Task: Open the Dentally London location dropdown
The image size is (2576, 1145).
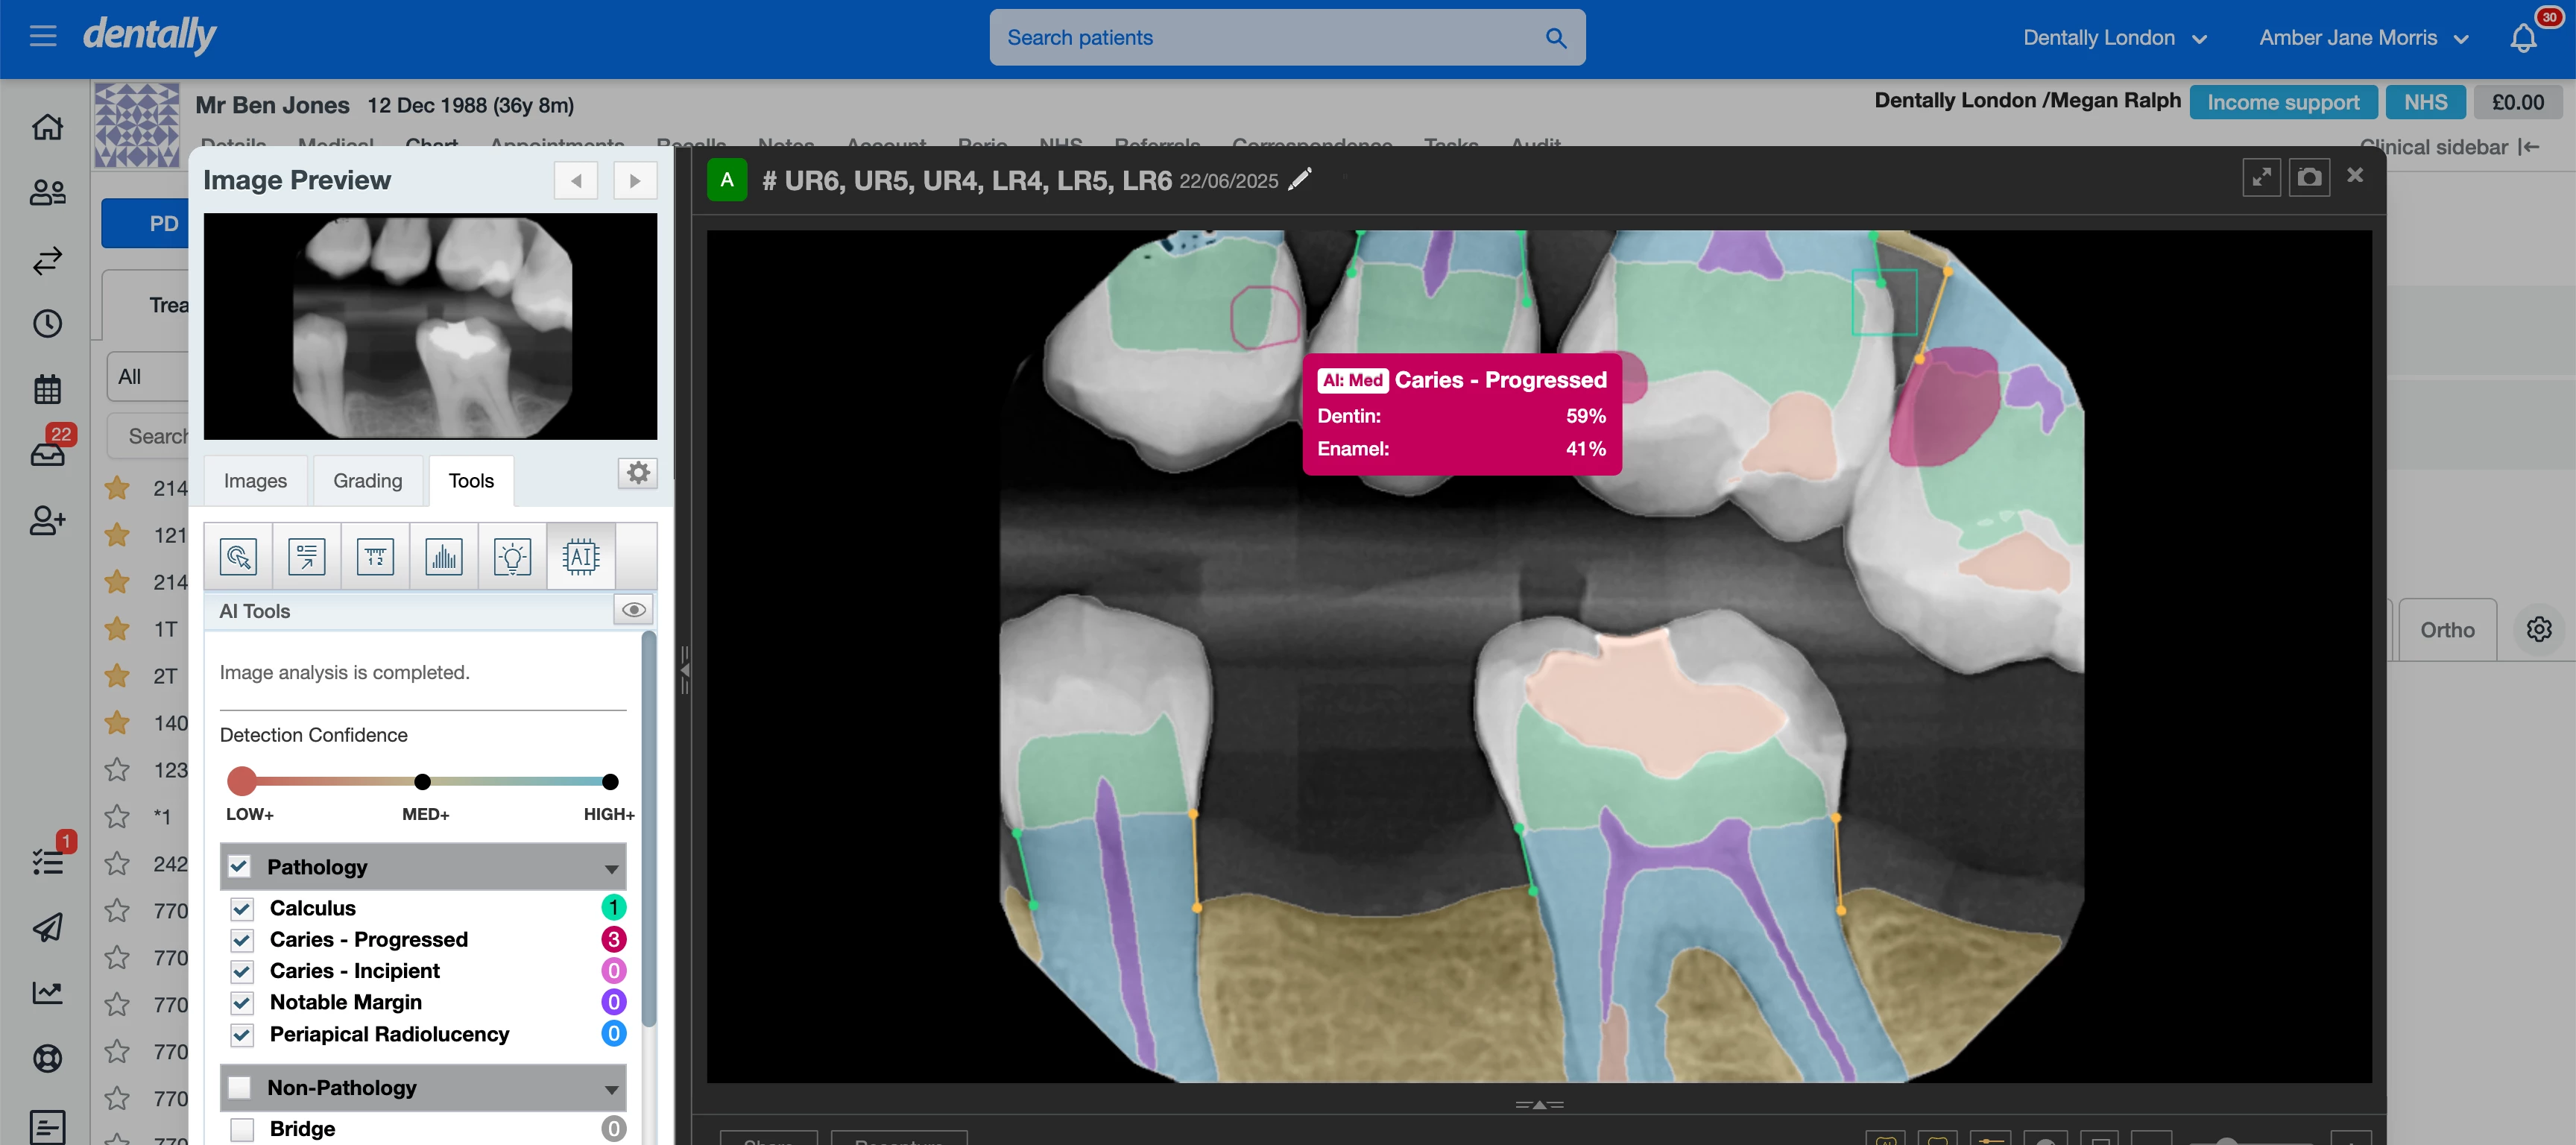Action: [2116, 37]
